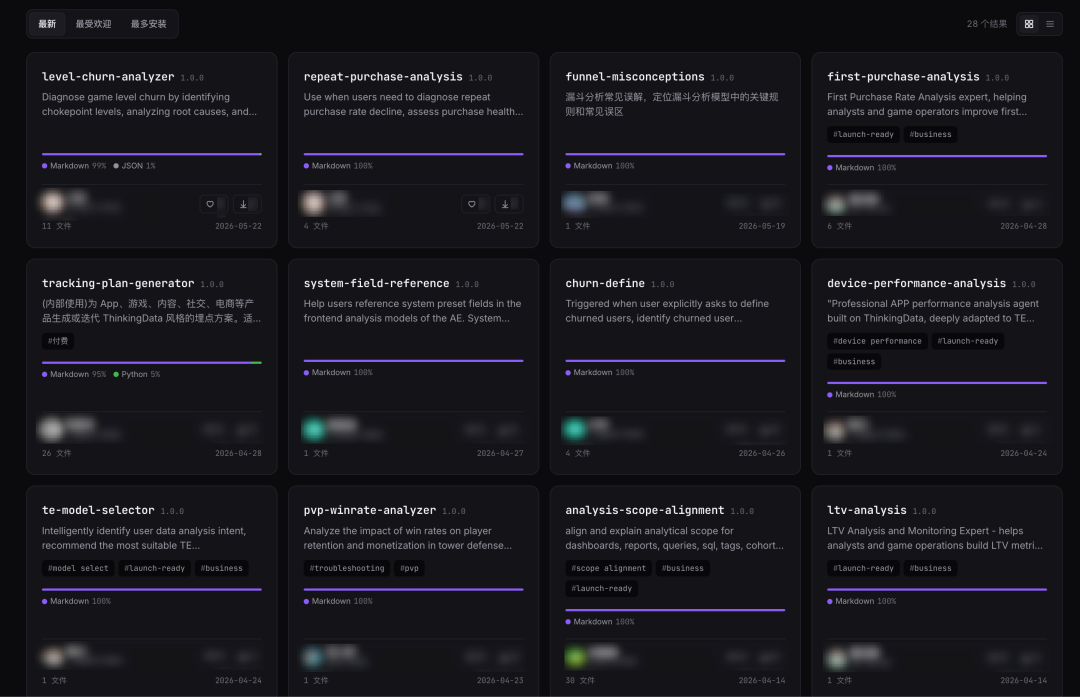Open the first-purchase-analysis skill title
This screenshot has width=1080, height=697.
pyautogui.click(x=903, y=76)
